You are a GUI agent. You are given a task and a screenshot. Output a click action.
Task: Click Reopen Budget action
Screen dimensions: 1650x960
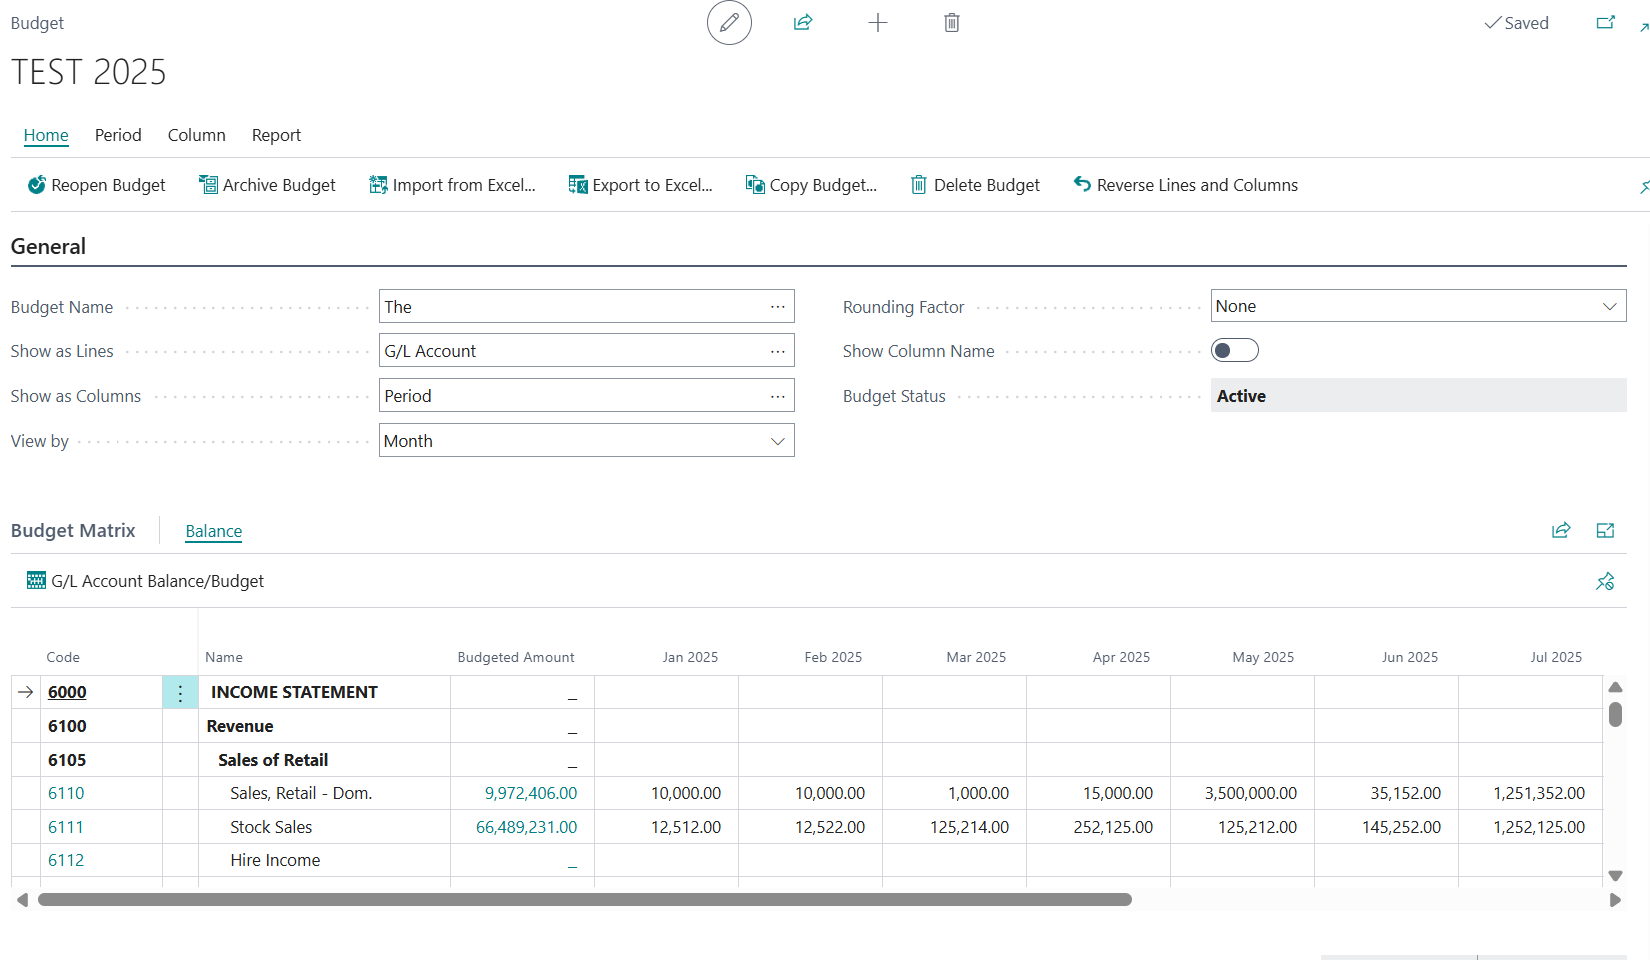[x=97, y=185]
